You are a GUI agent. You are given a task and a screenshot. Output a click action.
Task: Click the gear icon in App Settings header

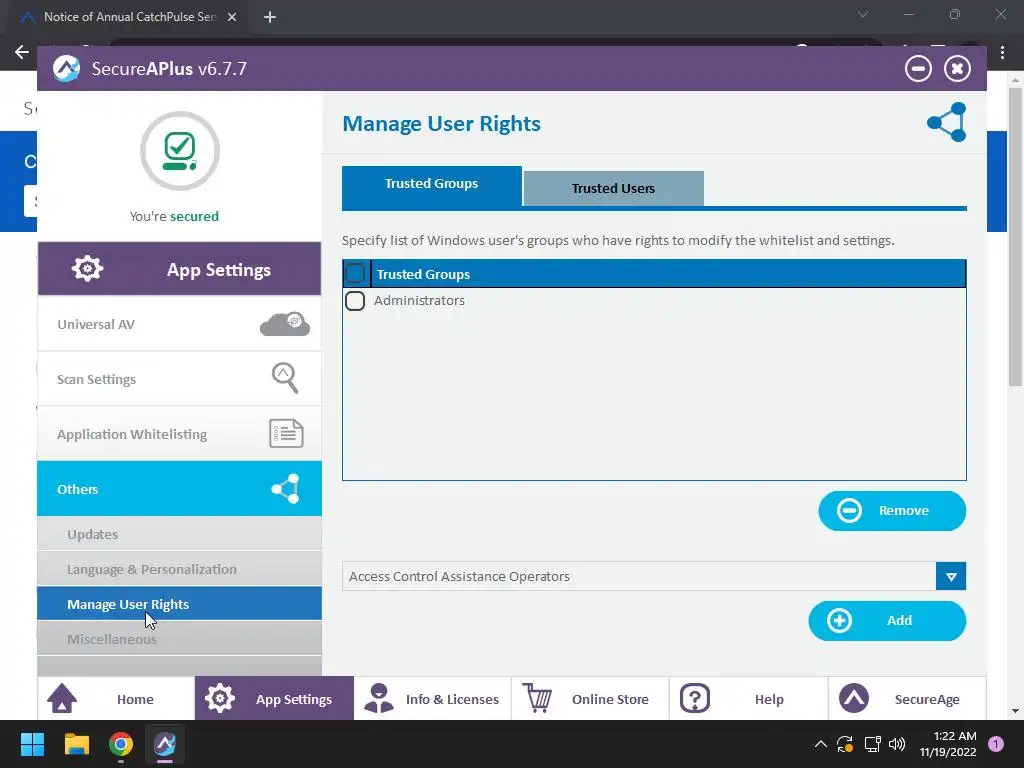click(x=88, y=268)
